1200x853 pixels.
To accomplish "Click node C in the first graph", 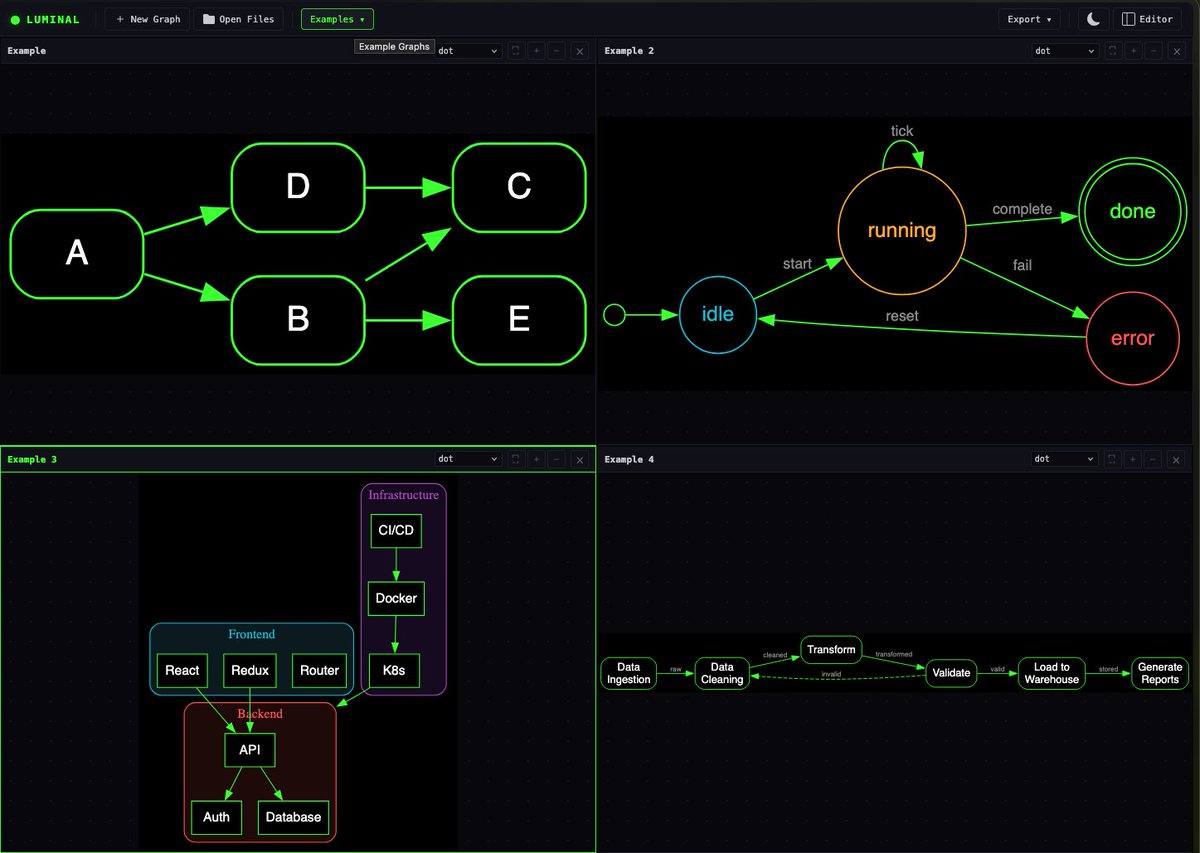I will click(x=519, y=187).
